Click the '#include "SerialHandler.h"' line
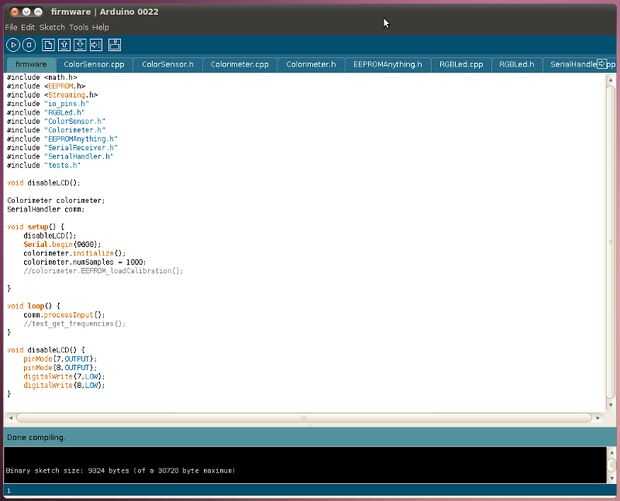 tap(60, 156)
